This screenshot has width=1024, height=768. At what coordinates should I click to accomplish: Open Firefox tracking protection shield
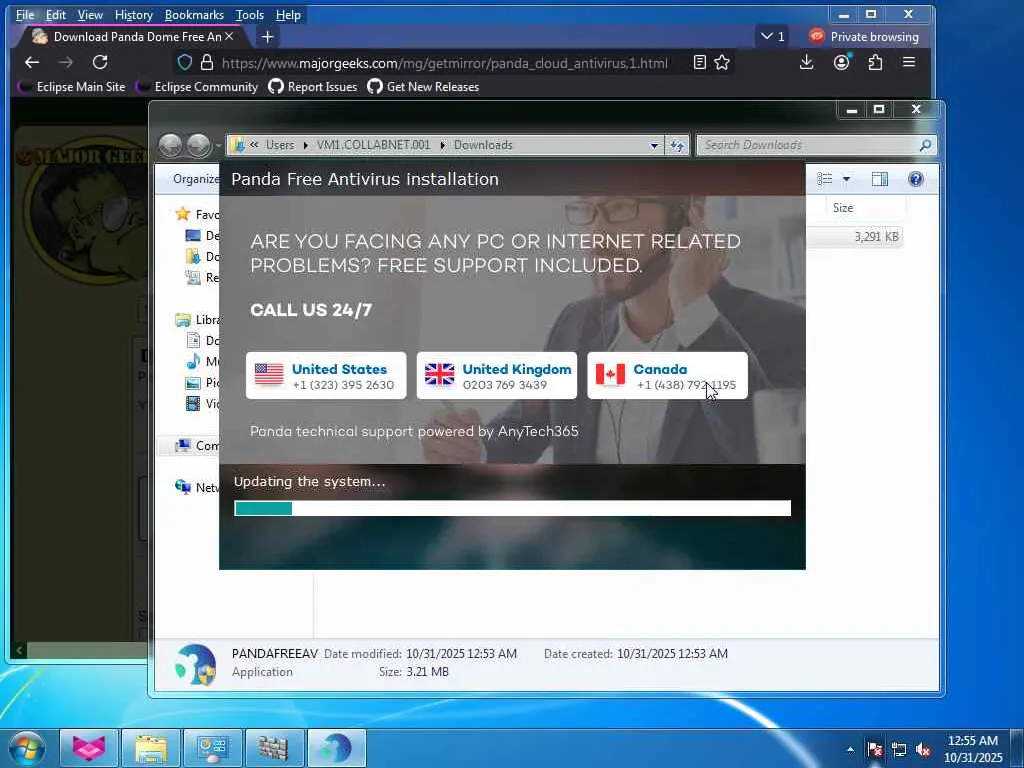coord(185,62)
